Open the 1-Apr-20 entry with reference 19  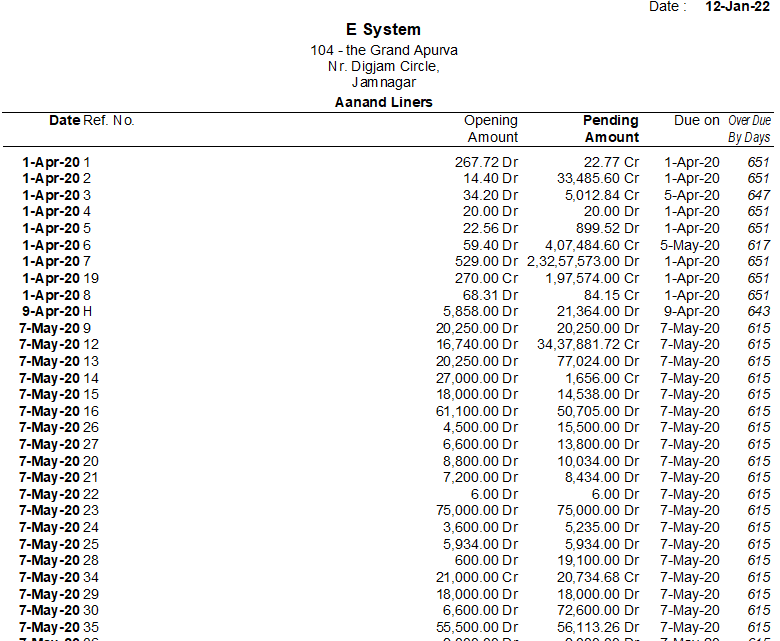(x=60, y=278)
